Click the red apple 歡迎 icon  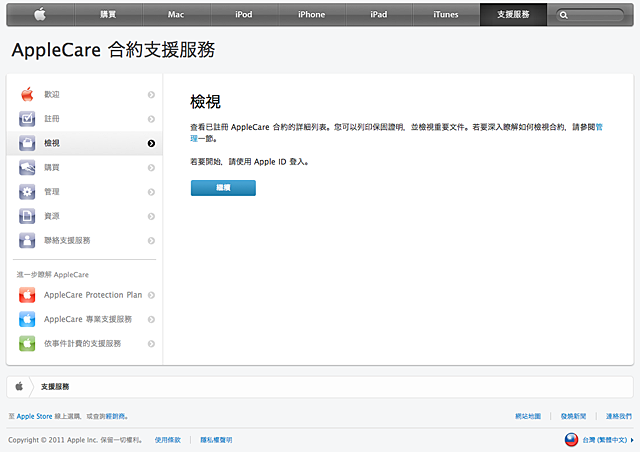(x=27, y=94)
